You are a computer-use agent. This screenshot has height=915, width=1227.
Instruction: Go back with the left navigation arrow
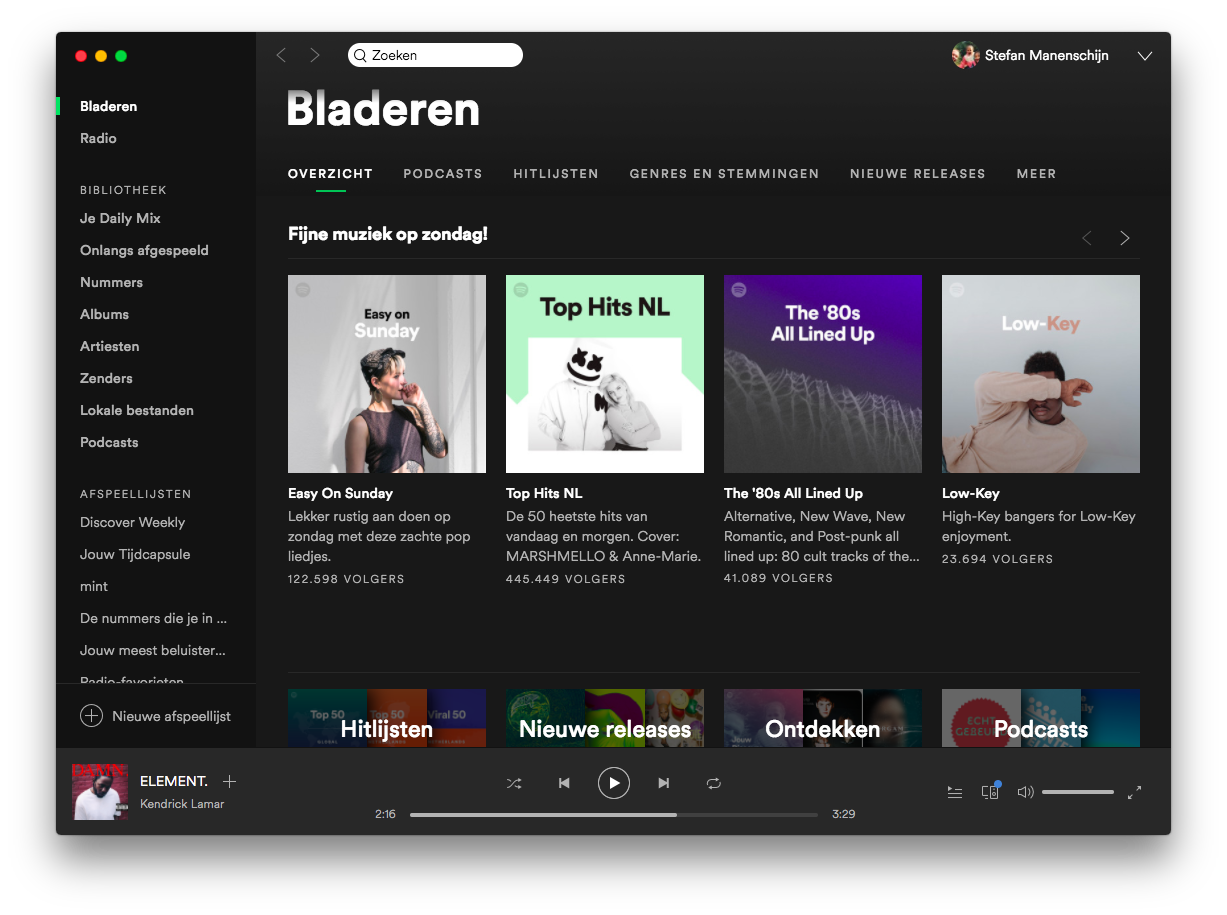coord(281,55)
